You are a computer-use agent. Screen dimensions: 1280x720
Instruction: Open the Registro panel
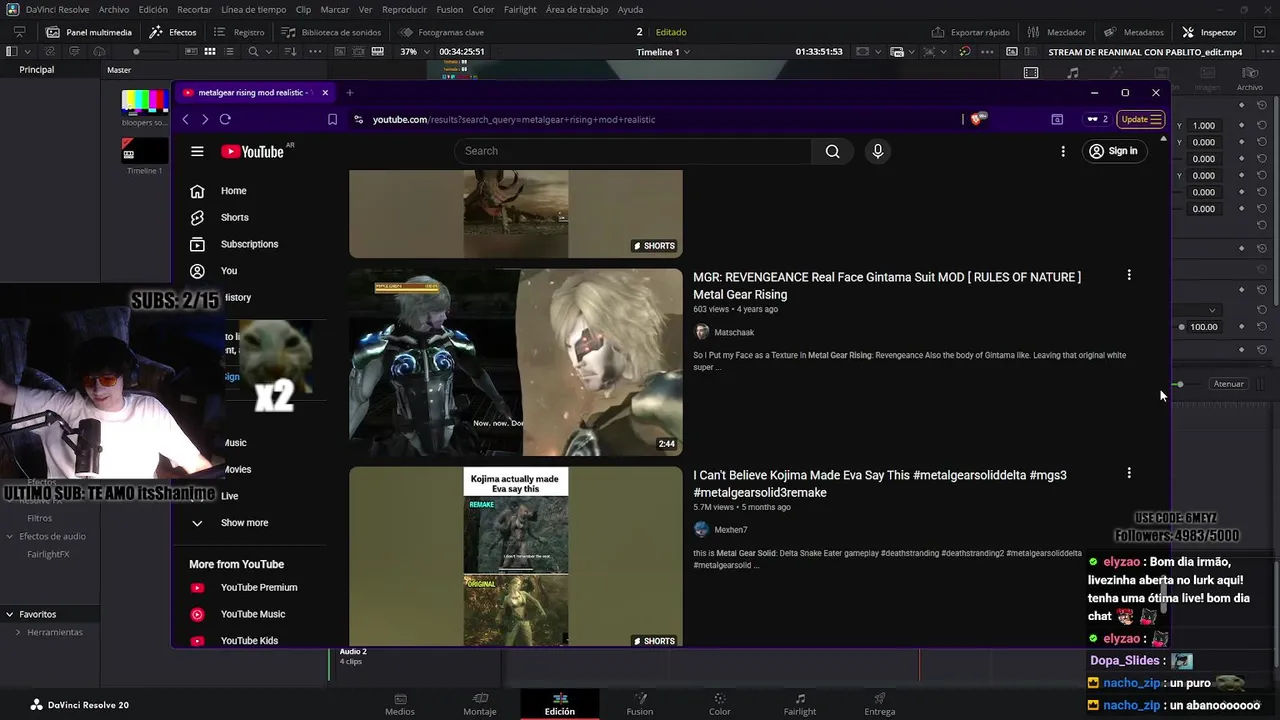pyautogui.click(x=238, y=32)
